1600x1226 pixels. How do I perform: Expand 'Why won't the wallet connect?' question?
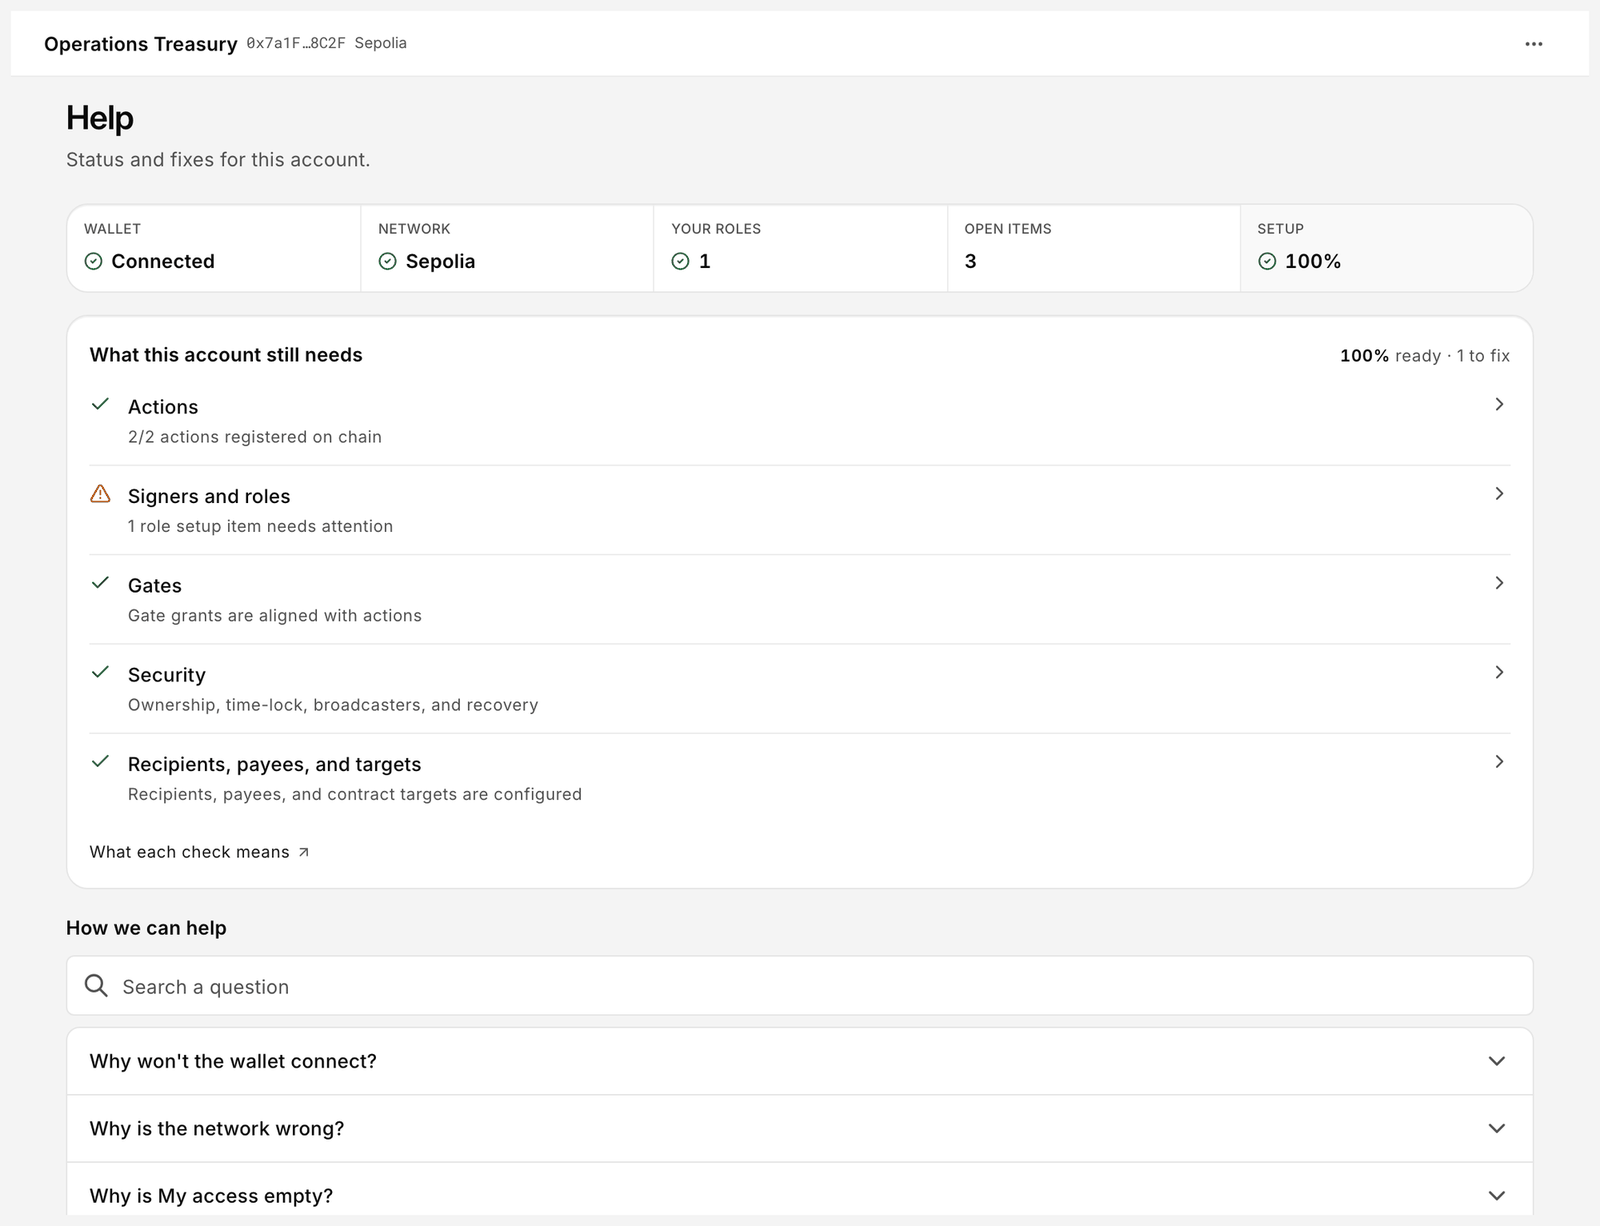click(800, 1061)
